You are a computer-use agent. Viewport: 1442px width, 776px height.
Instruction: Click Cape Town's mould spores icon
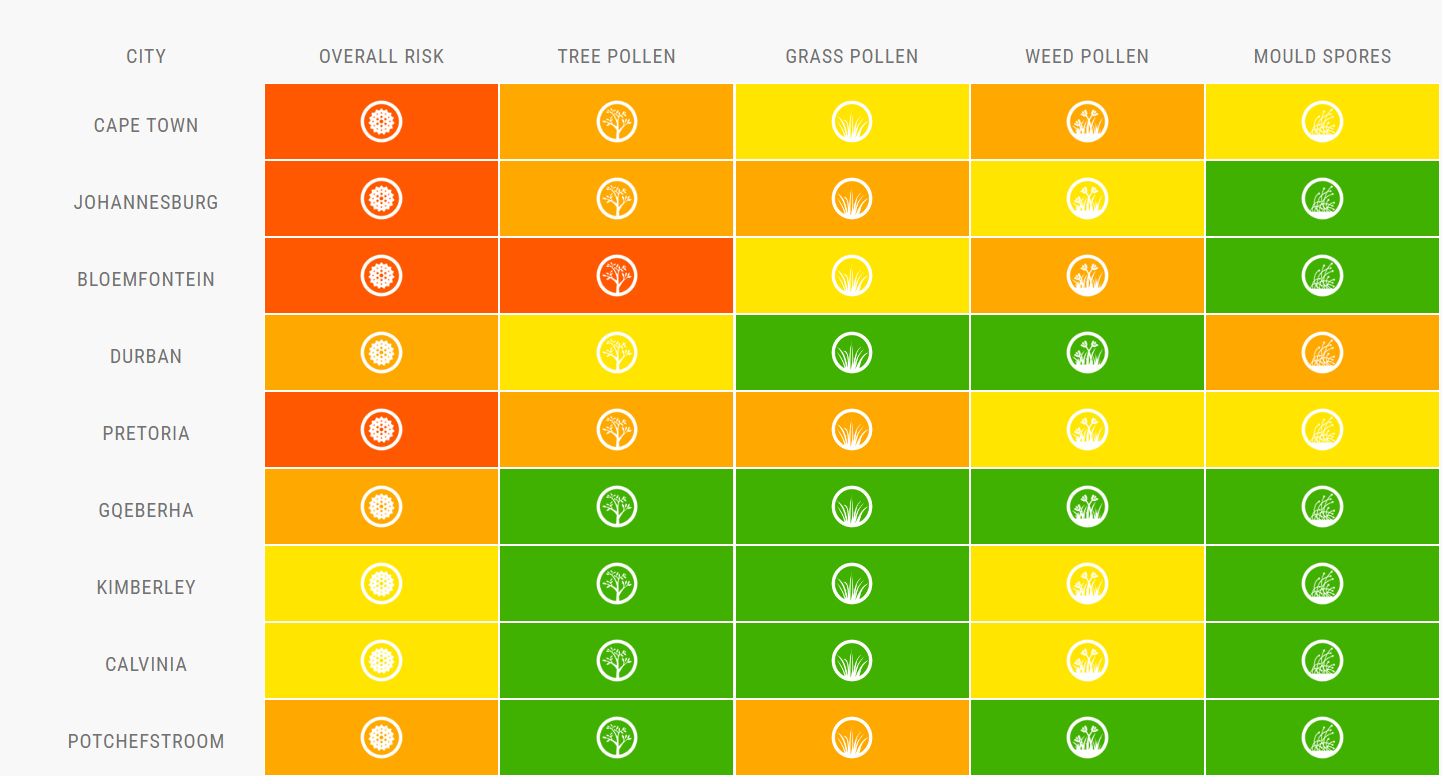[1322, 122]
